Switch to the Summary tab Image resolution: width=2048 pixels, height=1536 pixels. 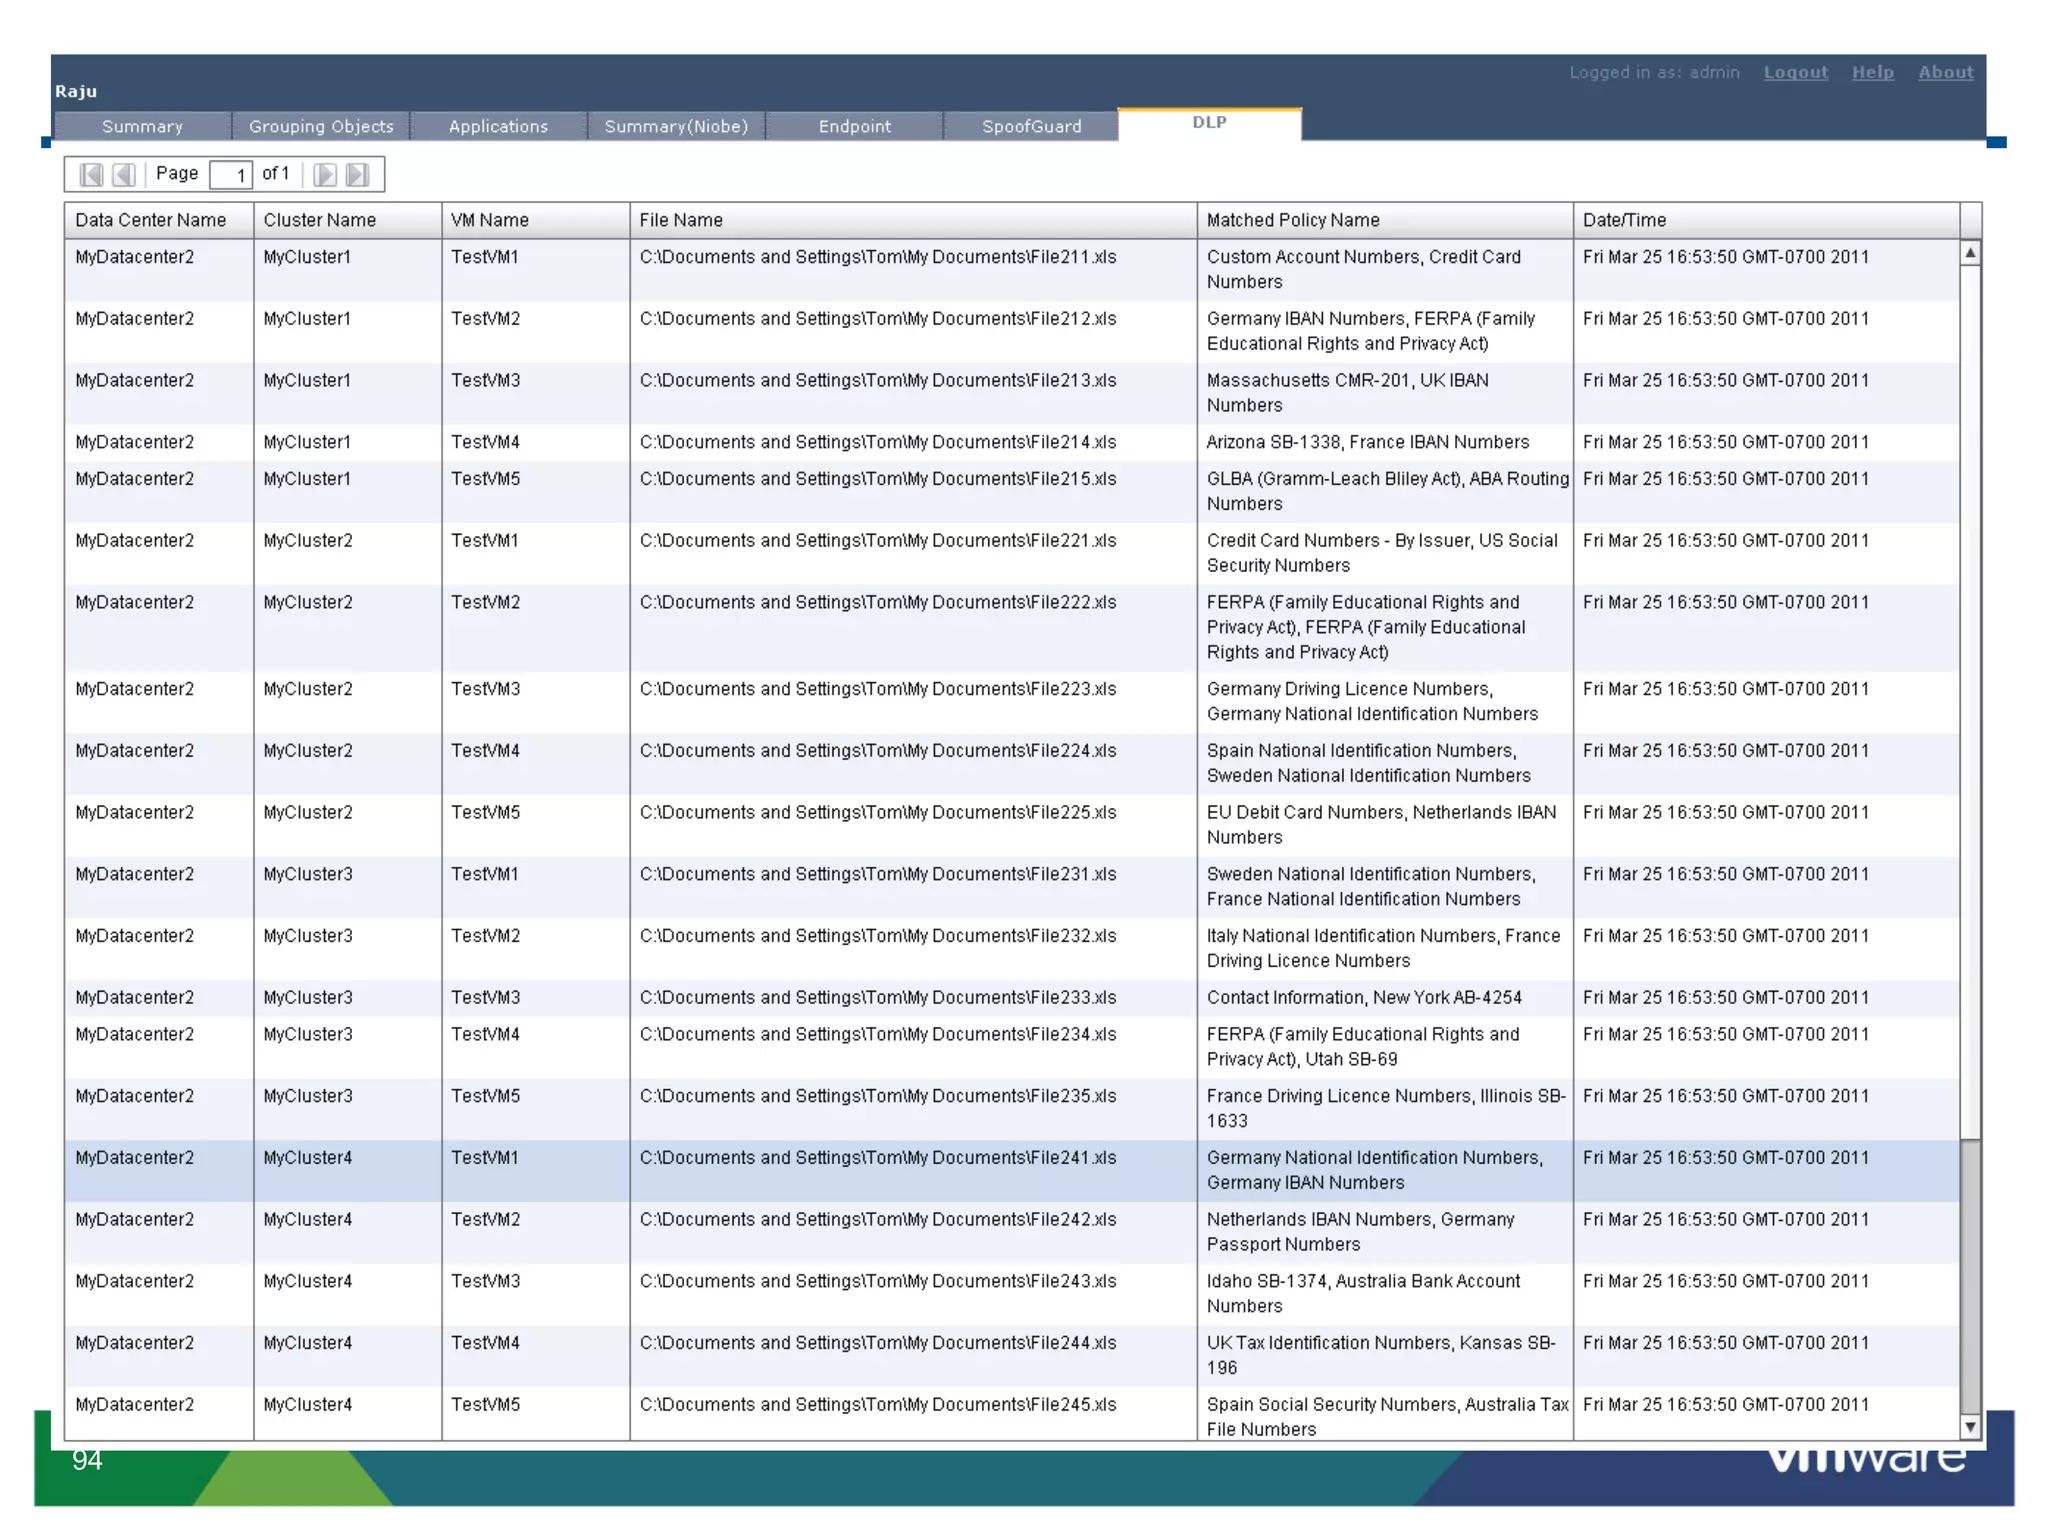[x=143, y=126]
